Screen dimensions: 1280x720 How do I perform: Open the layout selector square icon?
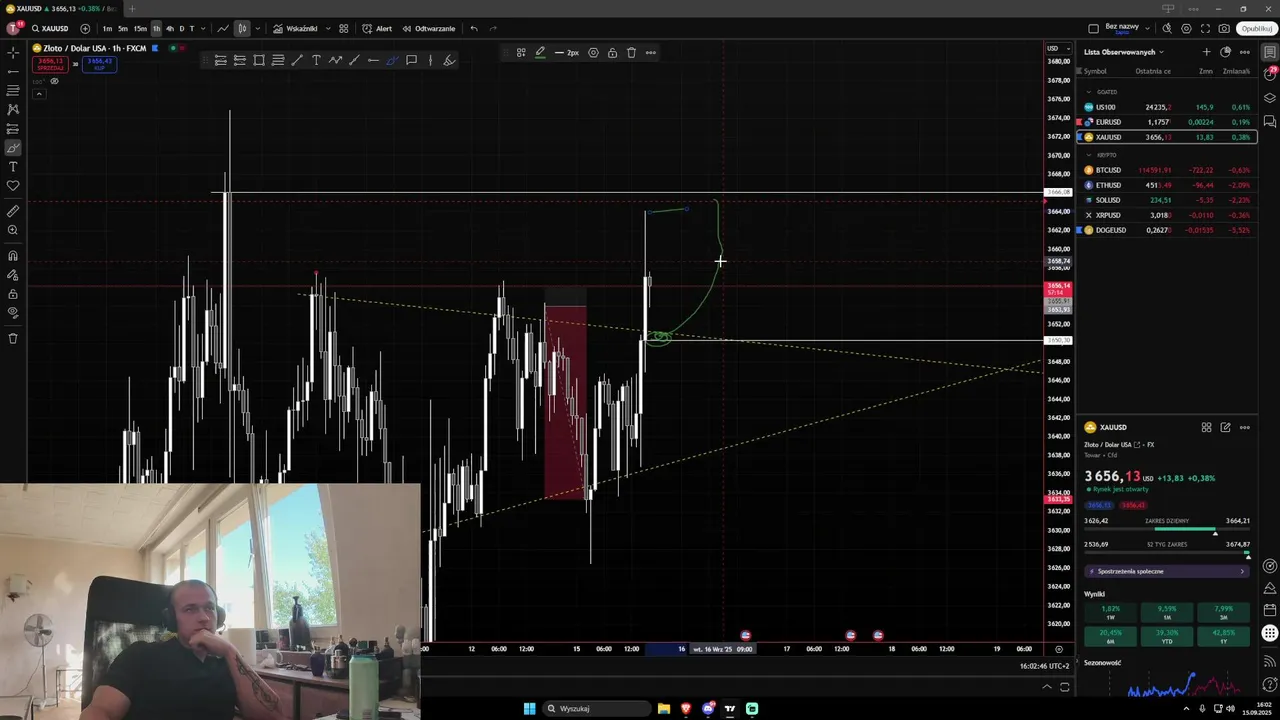pos(1093,28)
